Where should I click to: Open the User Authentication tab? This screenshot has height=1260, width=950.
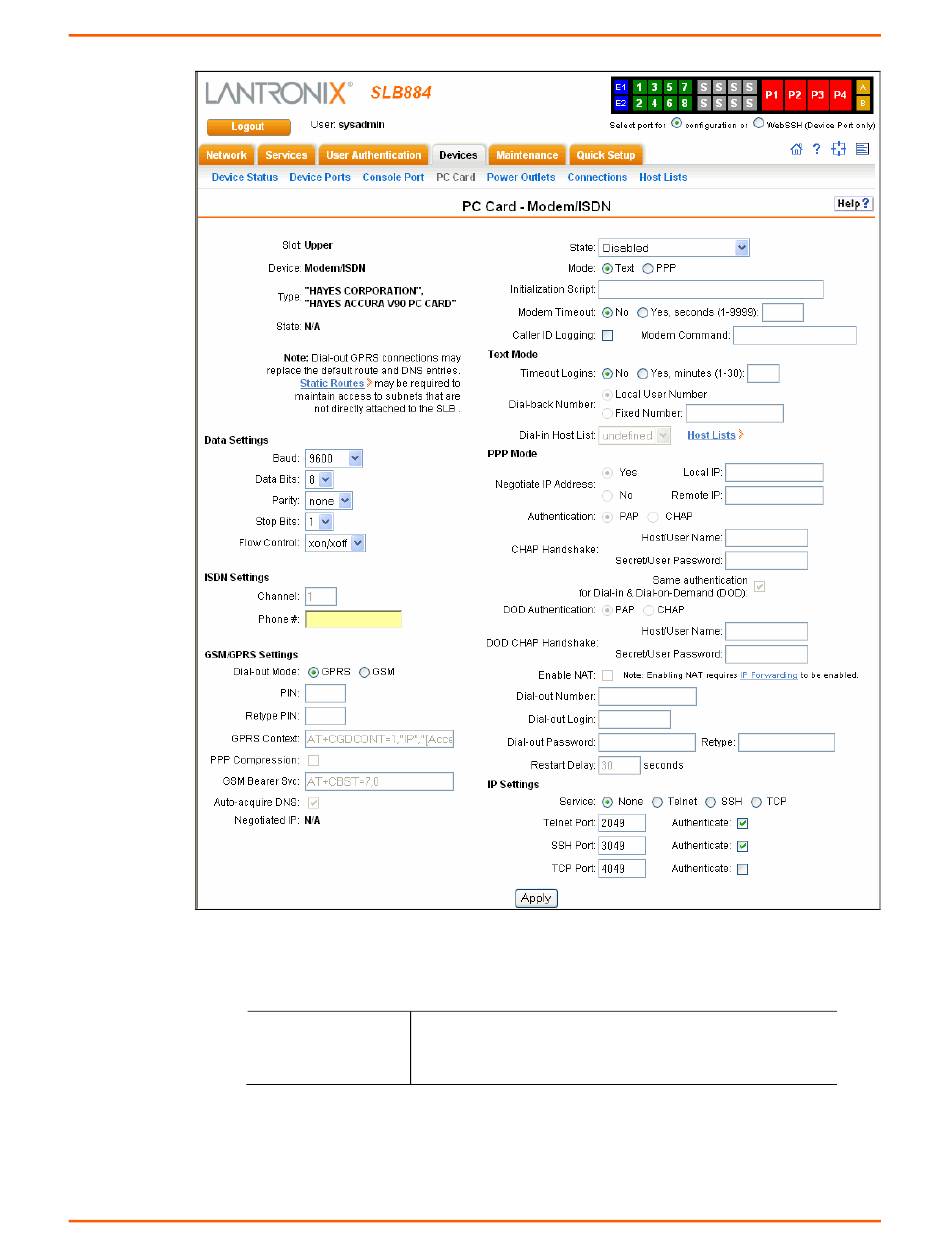tap(373, 155)
